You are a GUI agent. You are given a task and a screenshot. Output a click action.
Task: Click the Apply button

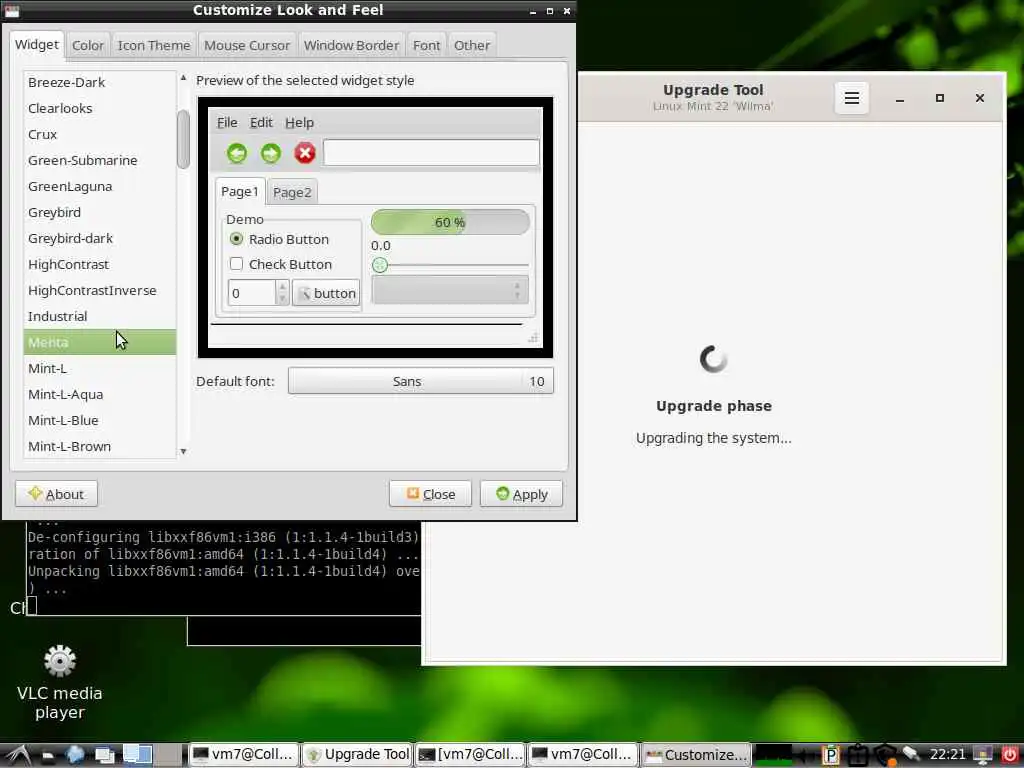pyautogui.click(x=521, y=494)
